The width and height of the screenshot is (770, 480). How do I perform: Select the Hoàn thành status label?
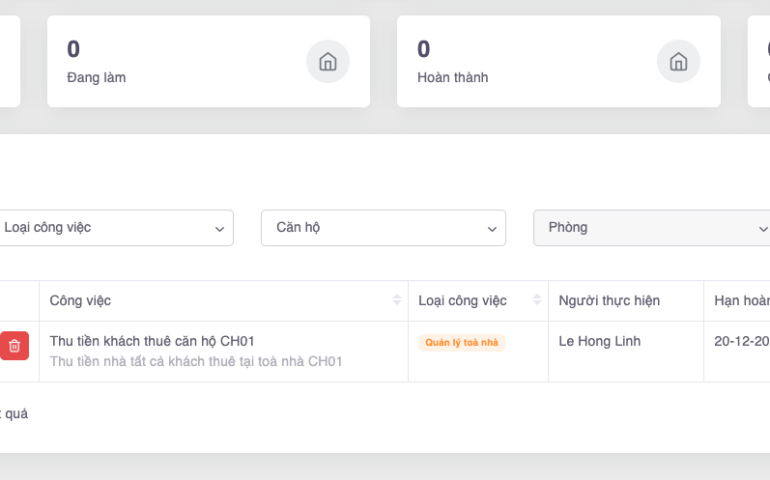(452, 77)
